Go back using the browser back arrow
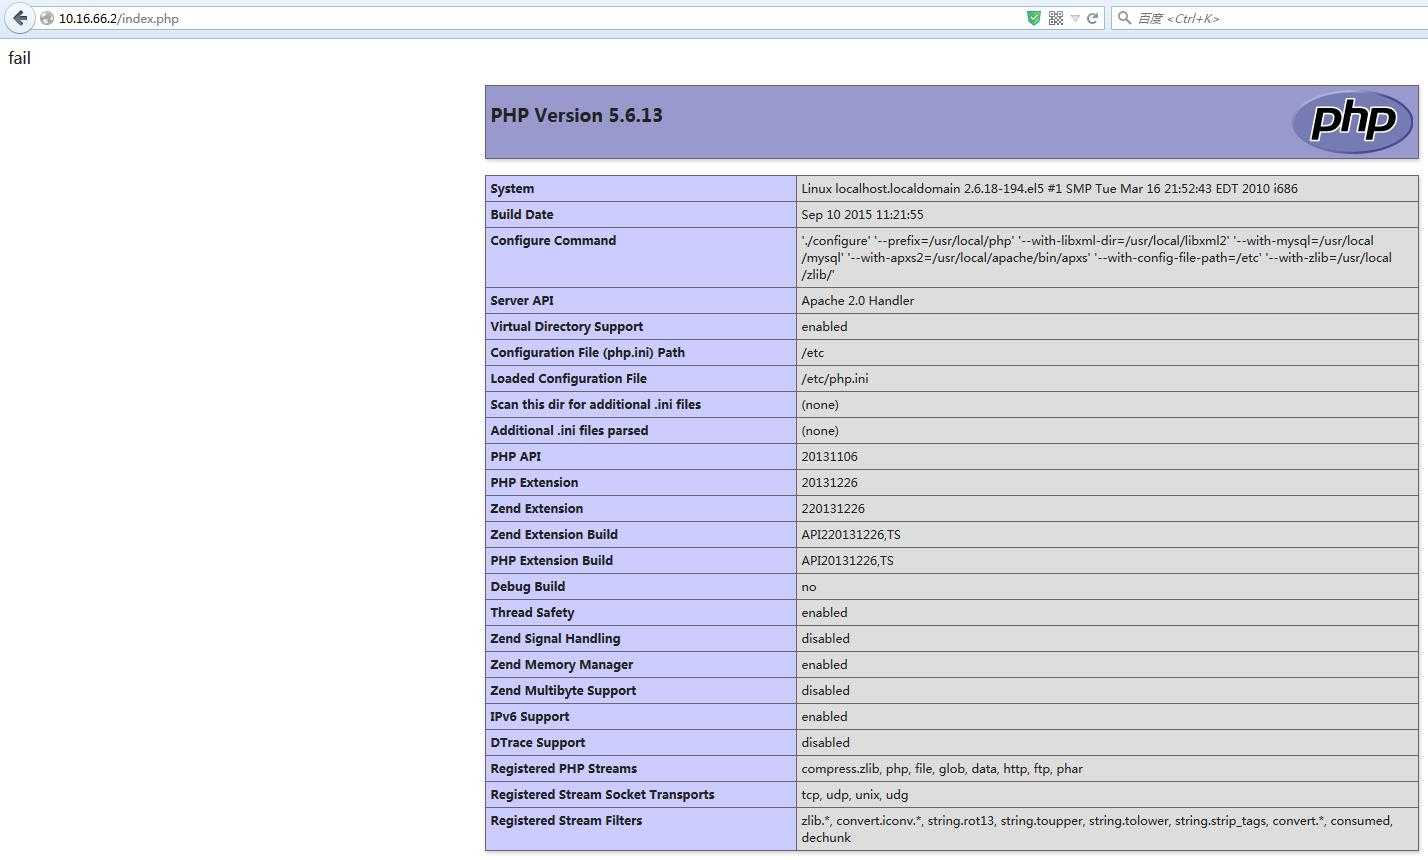 (x=20, y=18)
